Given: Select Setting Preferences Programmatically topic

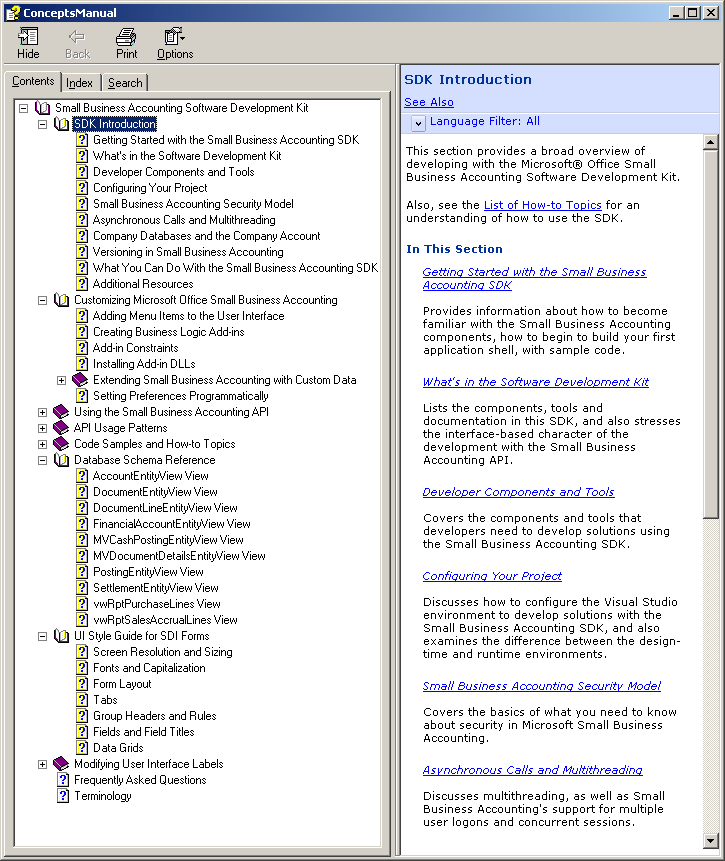Looking at the screenshot, I should [181, 396].
